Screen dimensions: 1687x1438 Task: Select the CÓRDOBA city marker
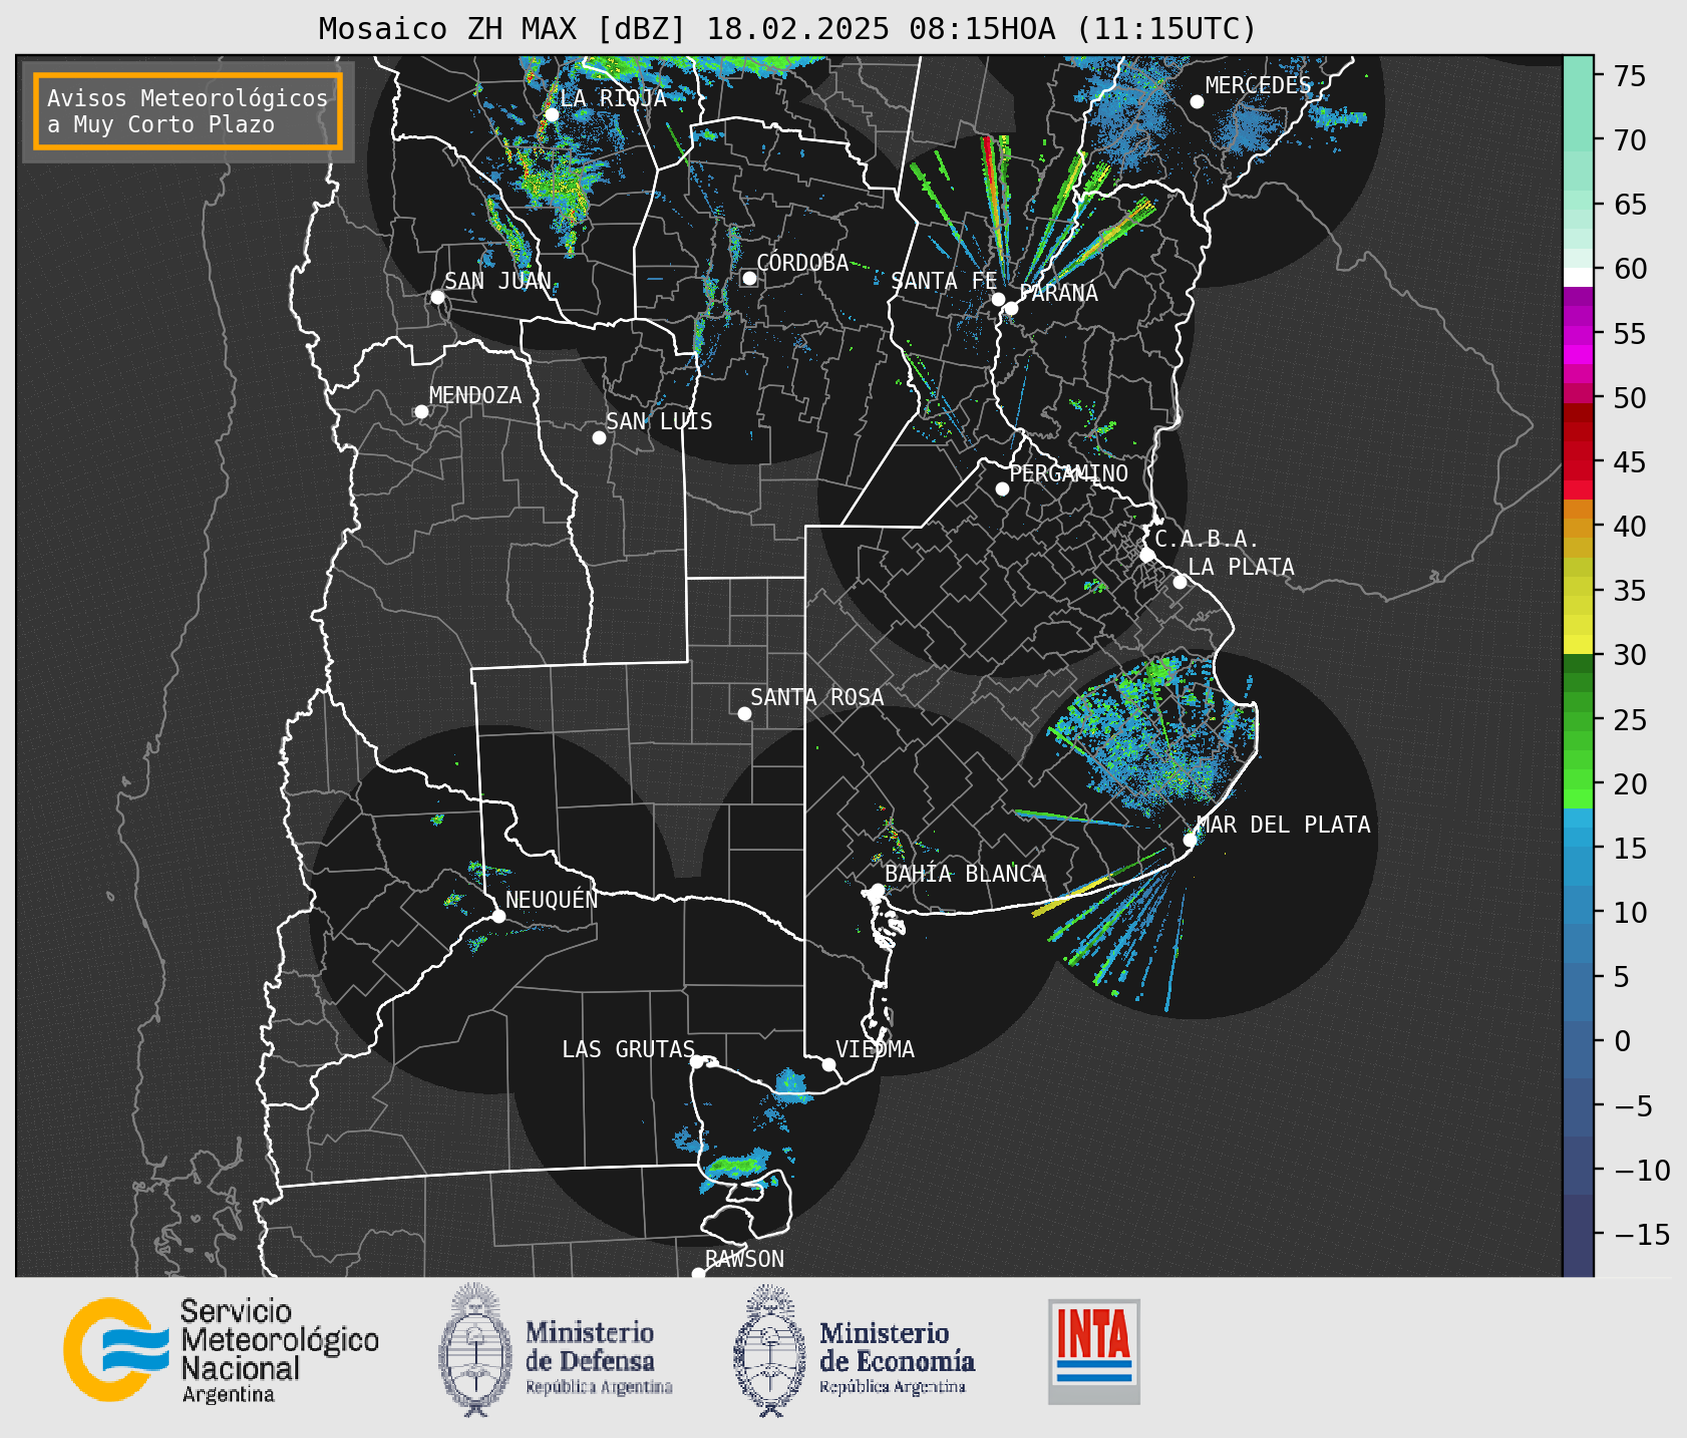click(749, 278)
